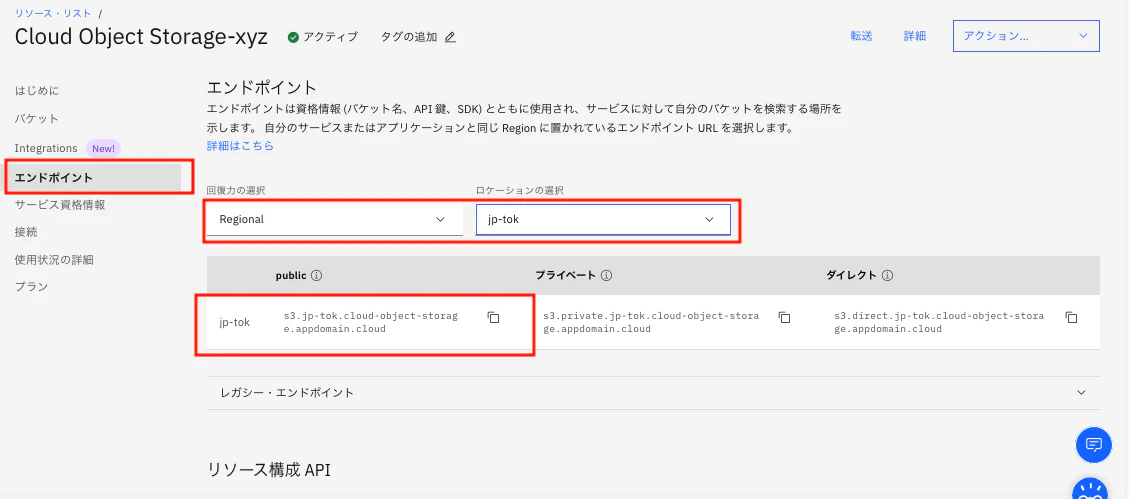Open the ロケーションの選択 jp-tok dropdown
Screen dimensions: 1130x499
(x=603, y=219)
